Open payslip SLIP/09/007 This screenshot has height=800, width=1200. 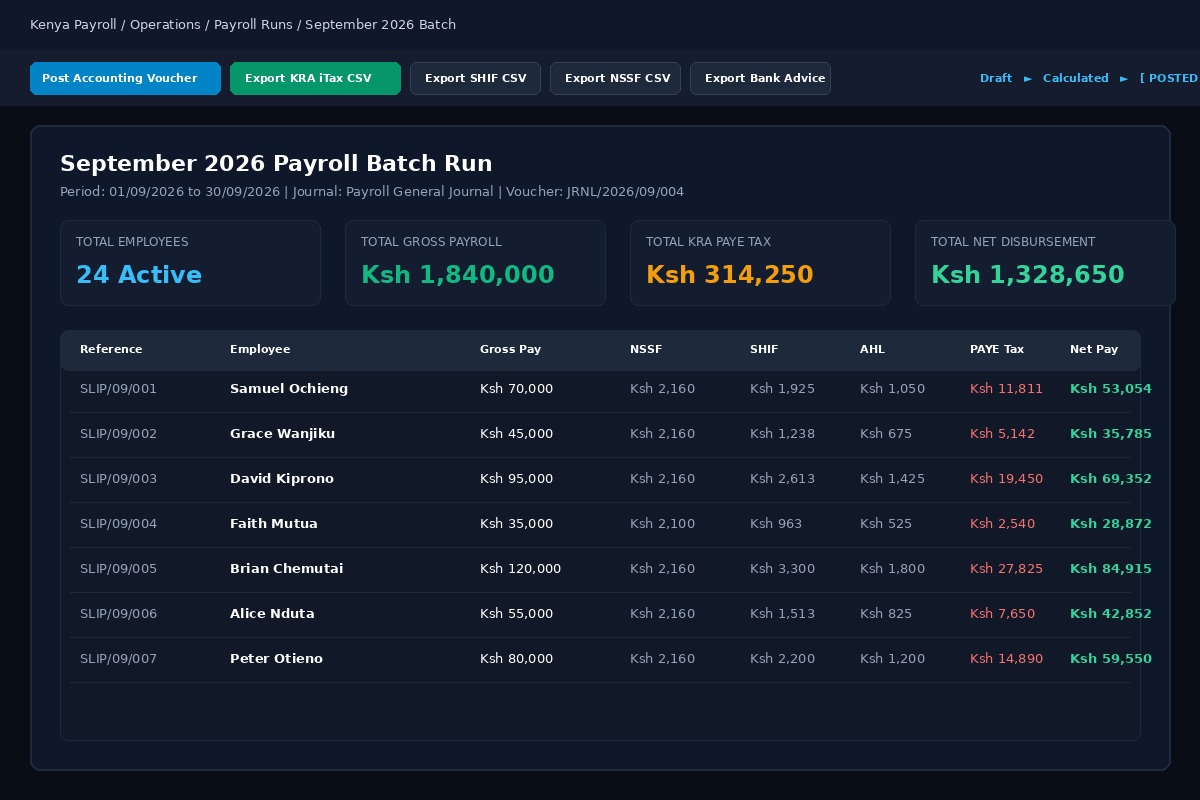click(118, 659)
